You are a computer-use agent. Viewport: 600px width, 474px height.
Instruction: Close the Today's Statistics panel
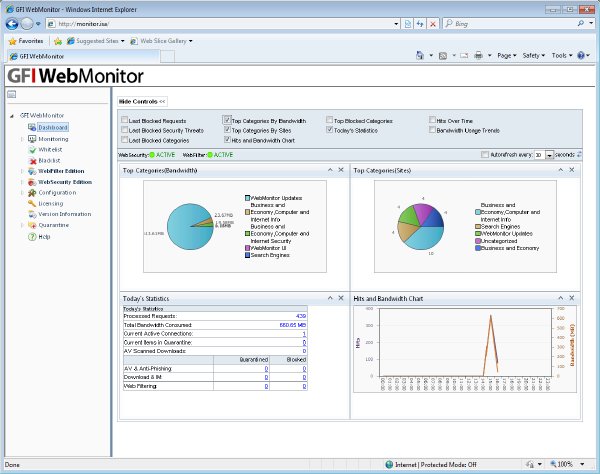tap(341, 298)
